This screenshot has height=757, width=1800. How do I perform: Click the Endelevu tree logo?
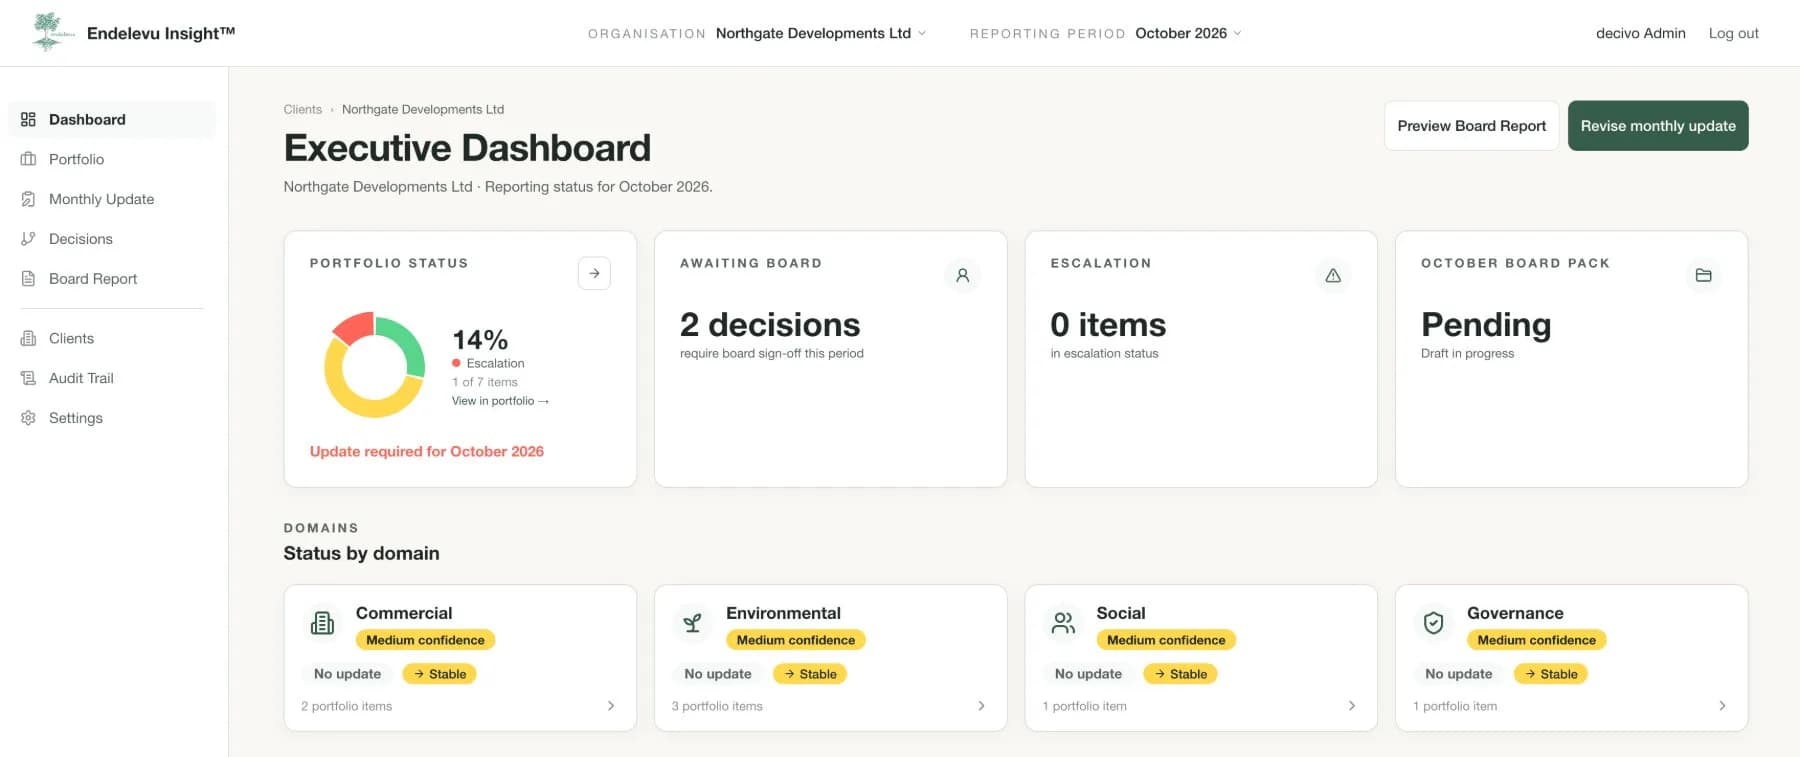[x=51, y=32]
